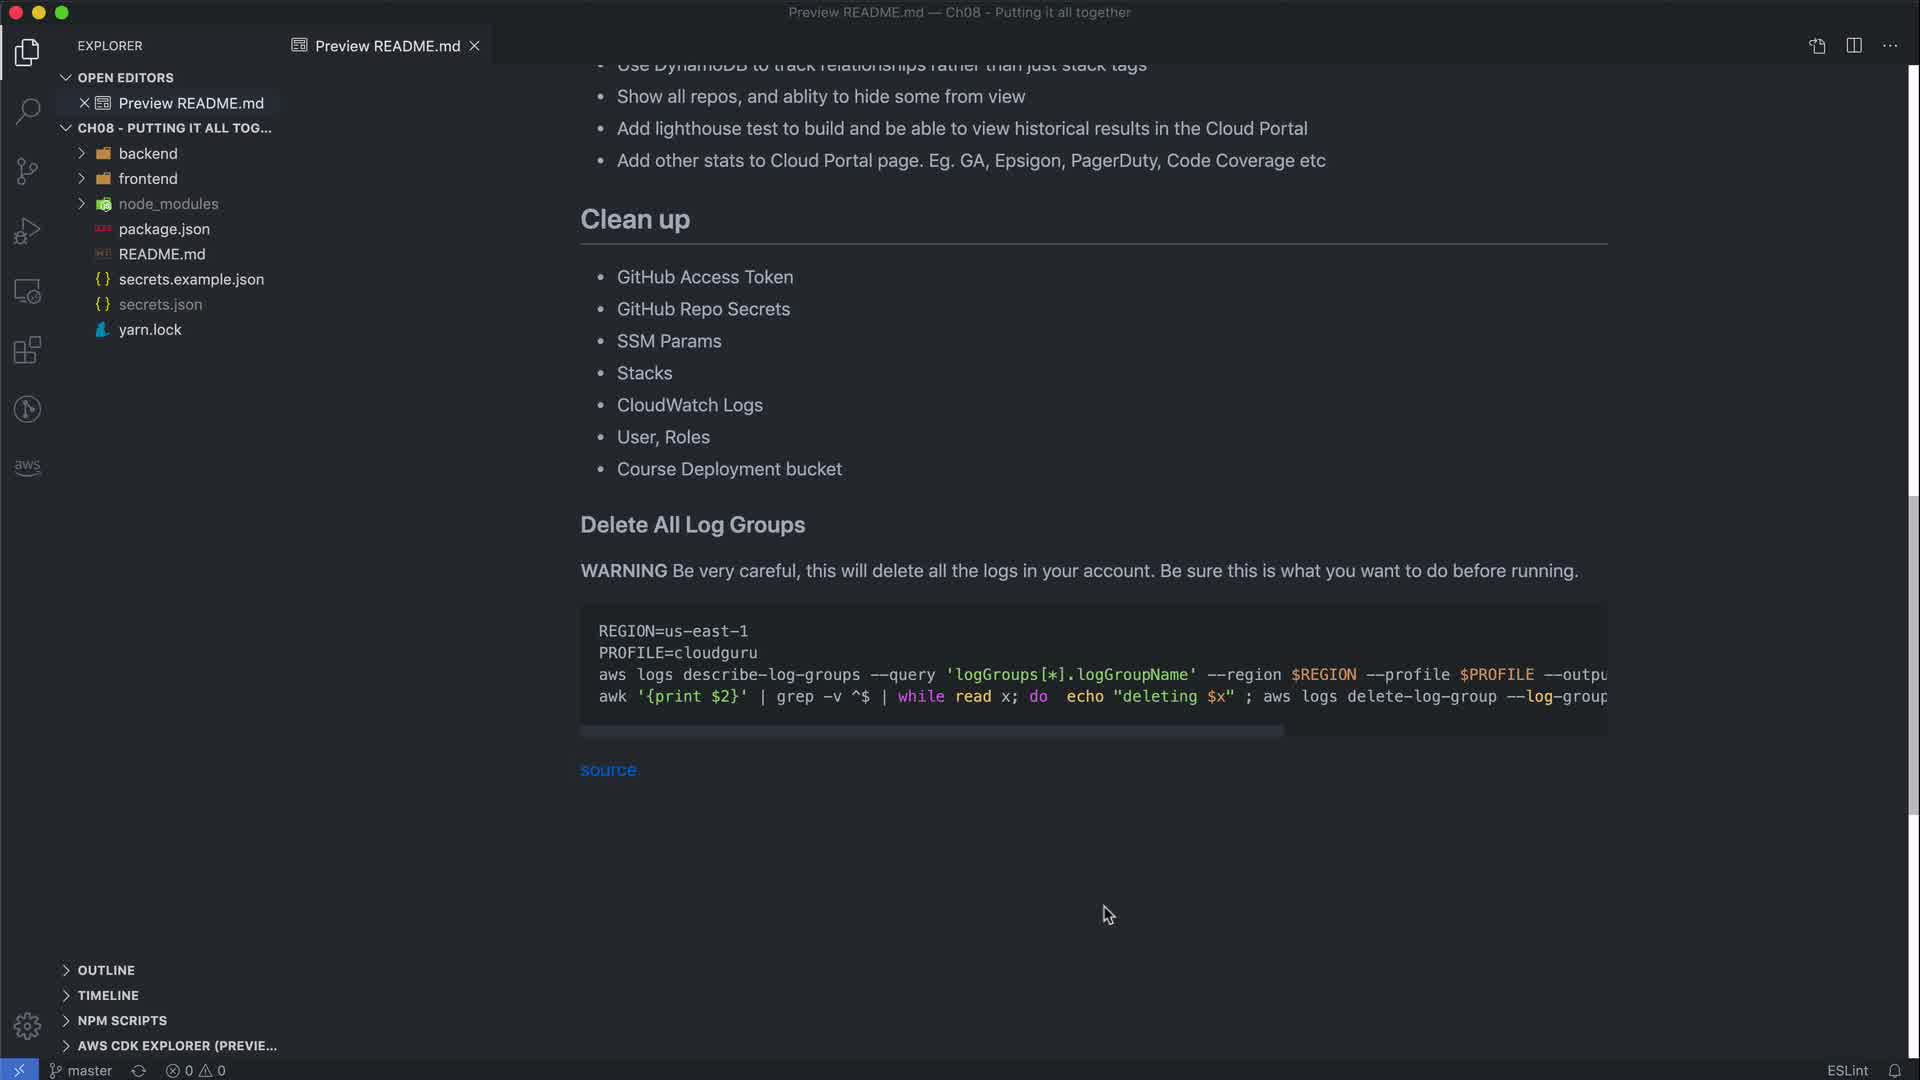
Task: Open the Search view in activity bar
Action: [27, 111]
